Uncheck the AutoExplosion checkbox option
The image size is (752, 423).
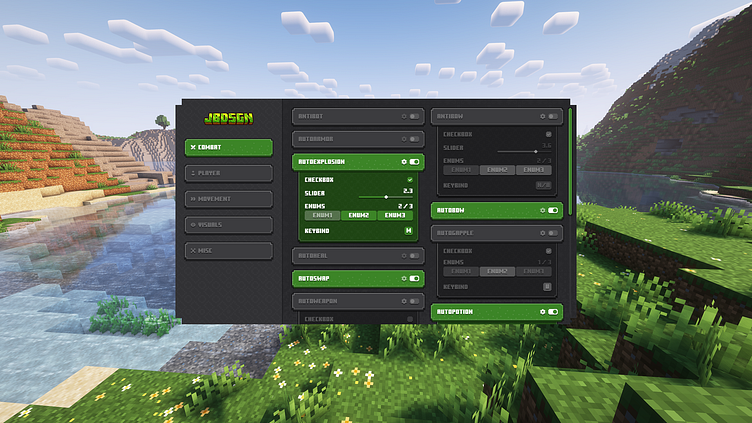(410, 180)
